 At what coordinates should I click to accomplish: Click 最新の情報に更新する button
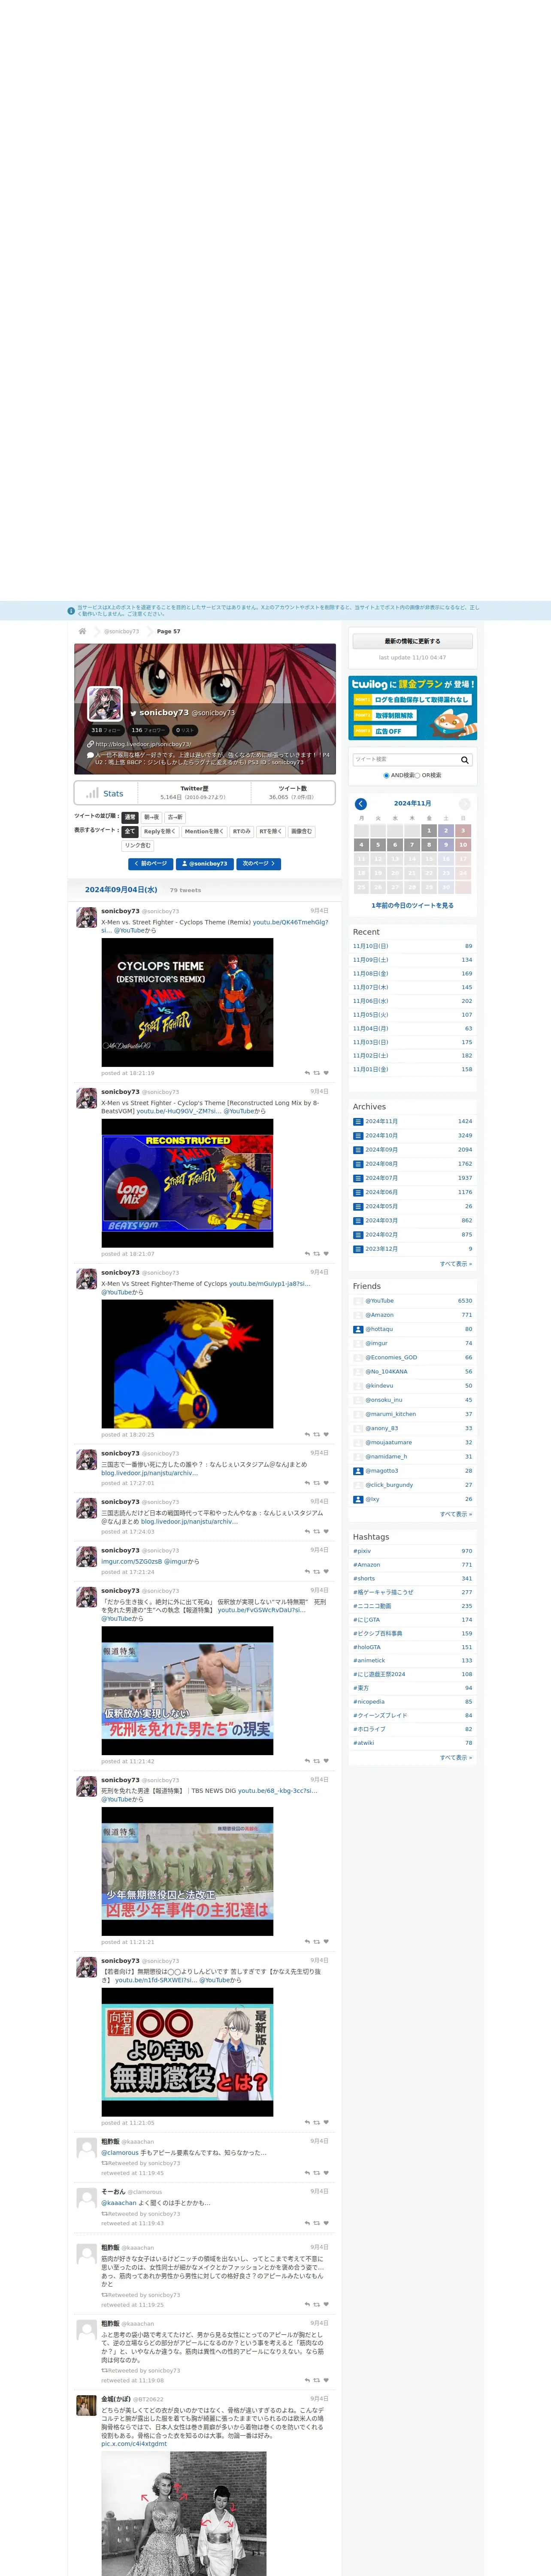(x=412, y=641)
